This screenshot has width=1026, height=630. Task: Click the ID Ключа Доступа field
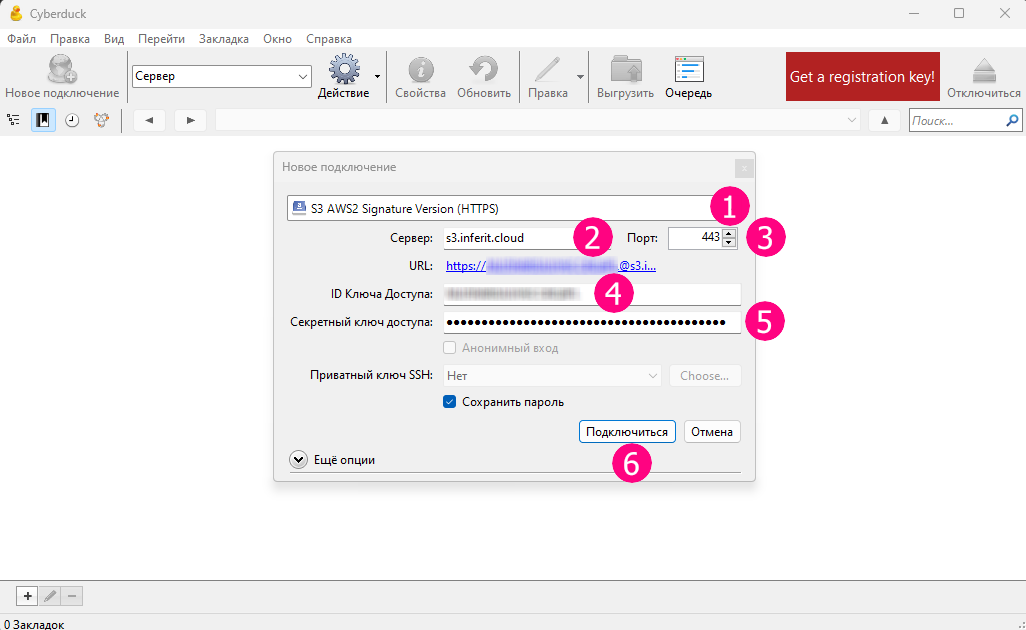coord(592,294)
